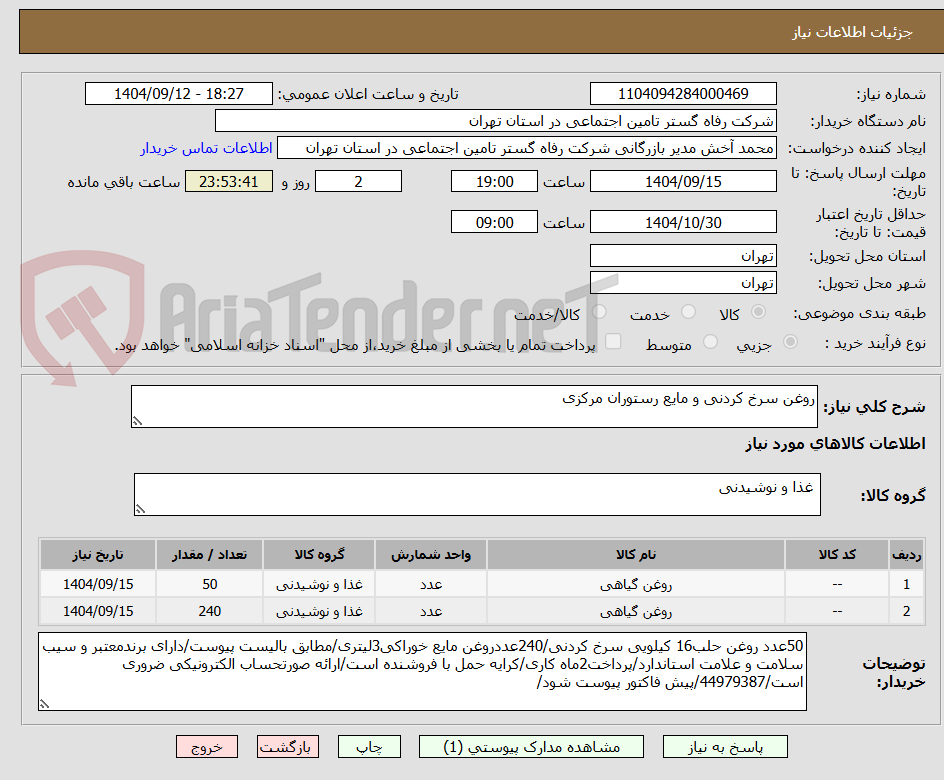Click the چاپ print button
The width and height of the screenshot is (944, 780).
point(369,747)
